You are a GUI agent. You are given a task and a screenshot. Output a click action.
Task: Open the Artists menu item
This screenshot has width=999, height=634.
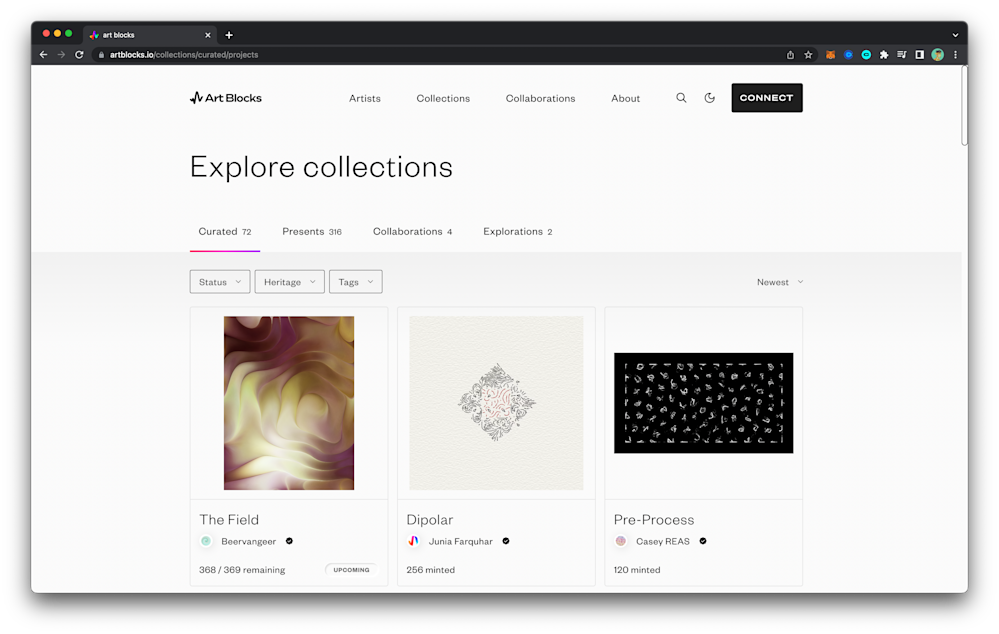(364, 98)
